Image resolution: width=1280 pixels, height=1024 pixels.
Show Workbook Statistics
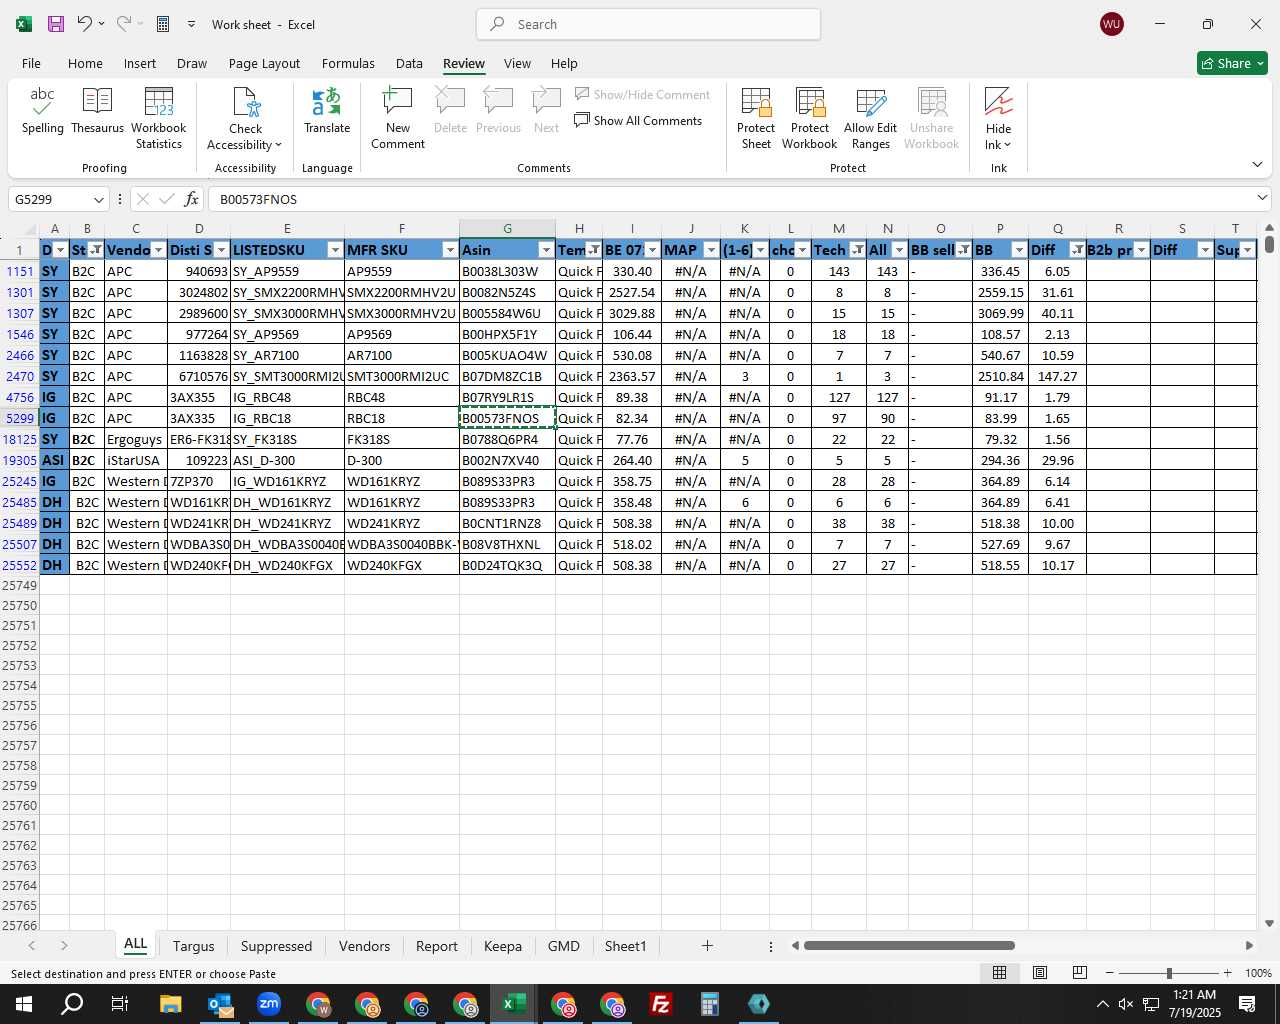pyautogui.click(x=159, y=119)
